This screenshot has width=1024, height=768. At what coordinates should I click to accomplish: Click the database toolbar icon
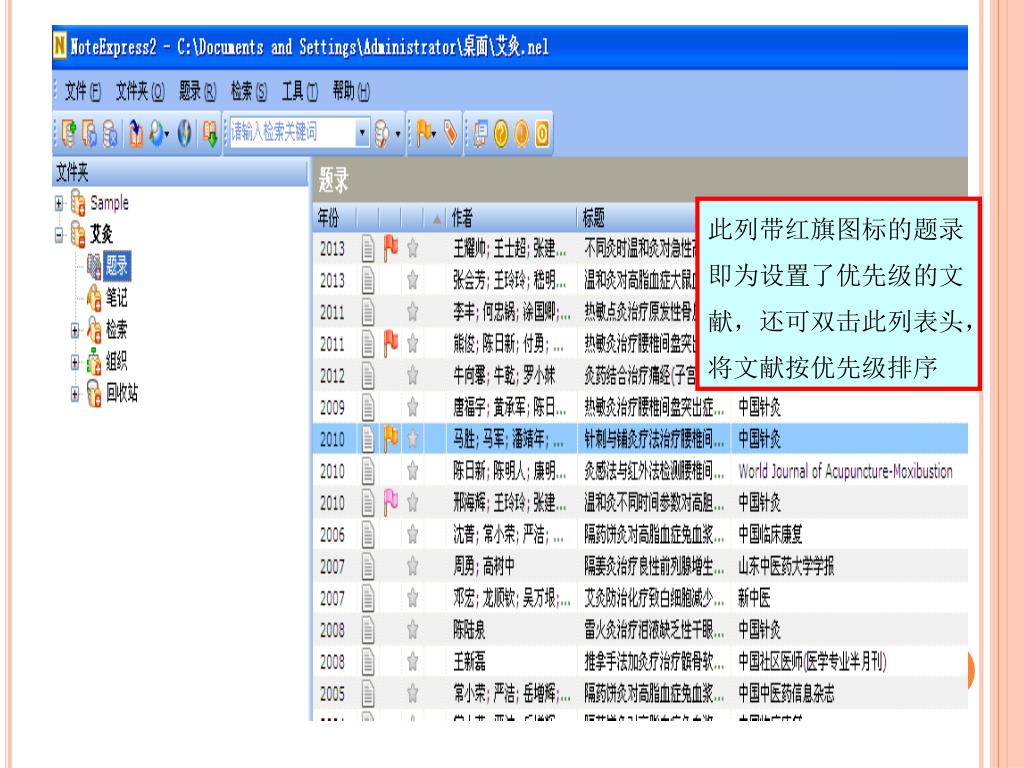[110, 133]
